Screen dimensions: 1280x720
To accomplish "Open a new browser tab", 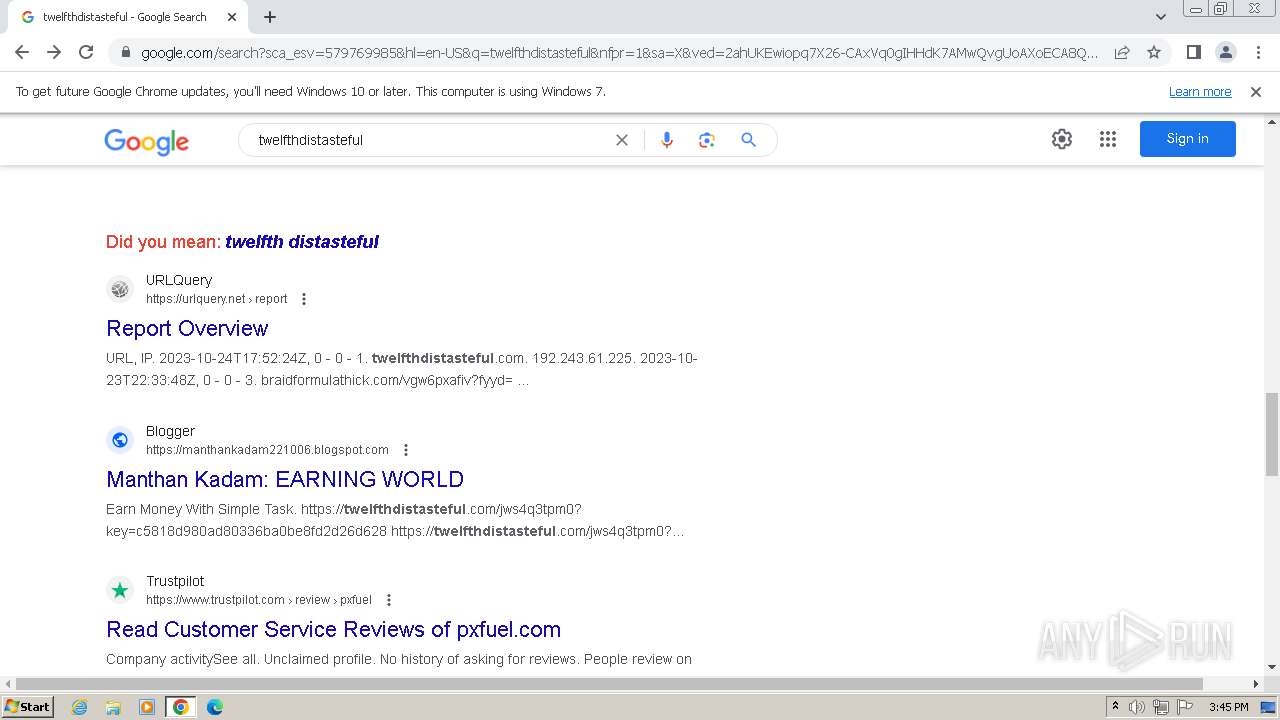I will pyautogui.click(x=270, y=17).
